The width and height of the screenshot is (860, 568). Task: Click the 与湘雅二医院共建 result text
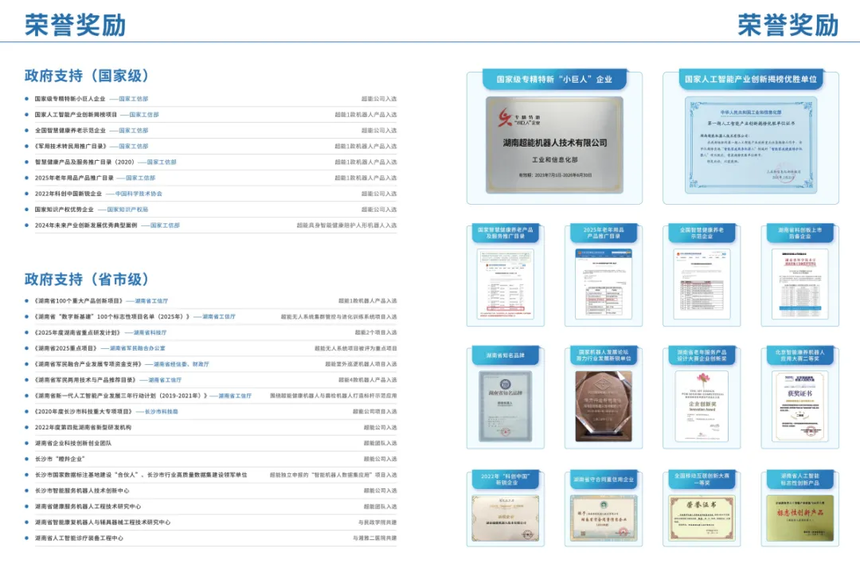[375, 538]
